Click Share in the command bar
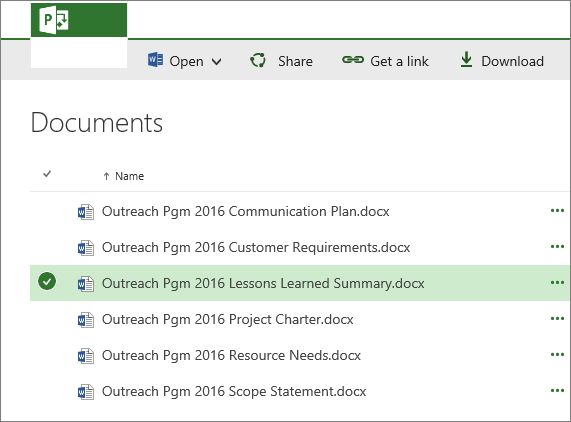This screenshot has height=422, width=571. (x=295, y=61)
